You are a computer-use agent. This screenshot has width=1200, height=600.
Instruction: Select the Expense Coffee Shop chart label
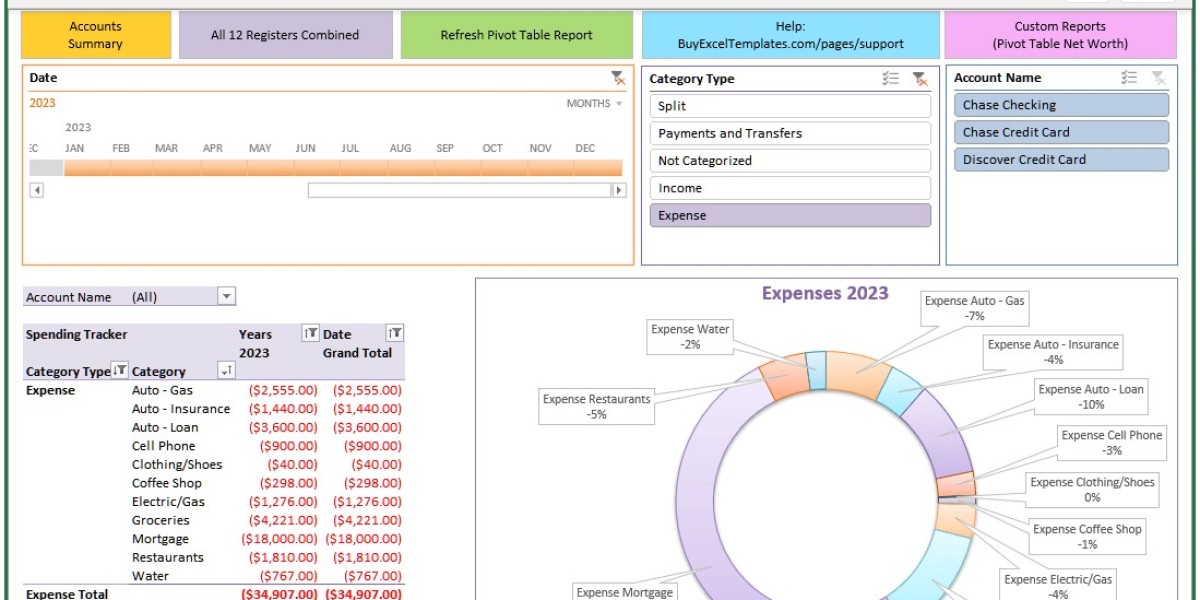point(1087,537)
